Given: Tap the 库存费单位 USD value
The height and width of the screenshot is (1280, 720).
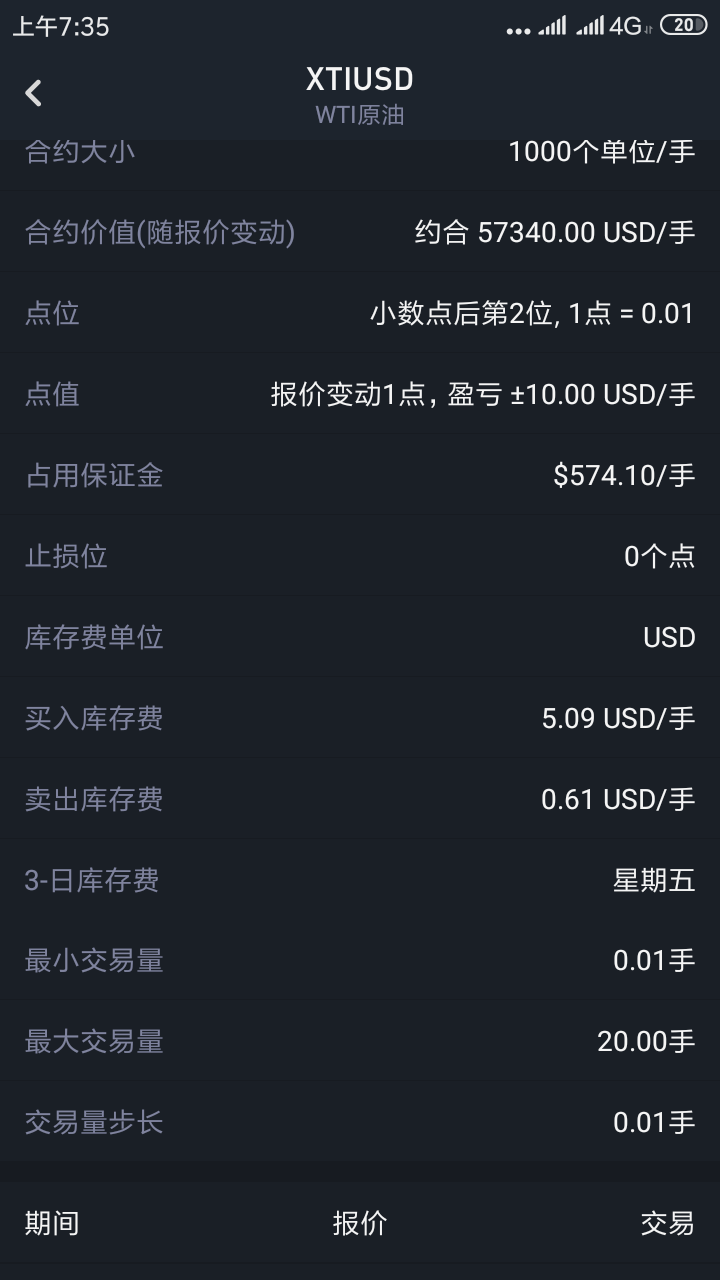Looking at the screenshot, I should point(669,637).
